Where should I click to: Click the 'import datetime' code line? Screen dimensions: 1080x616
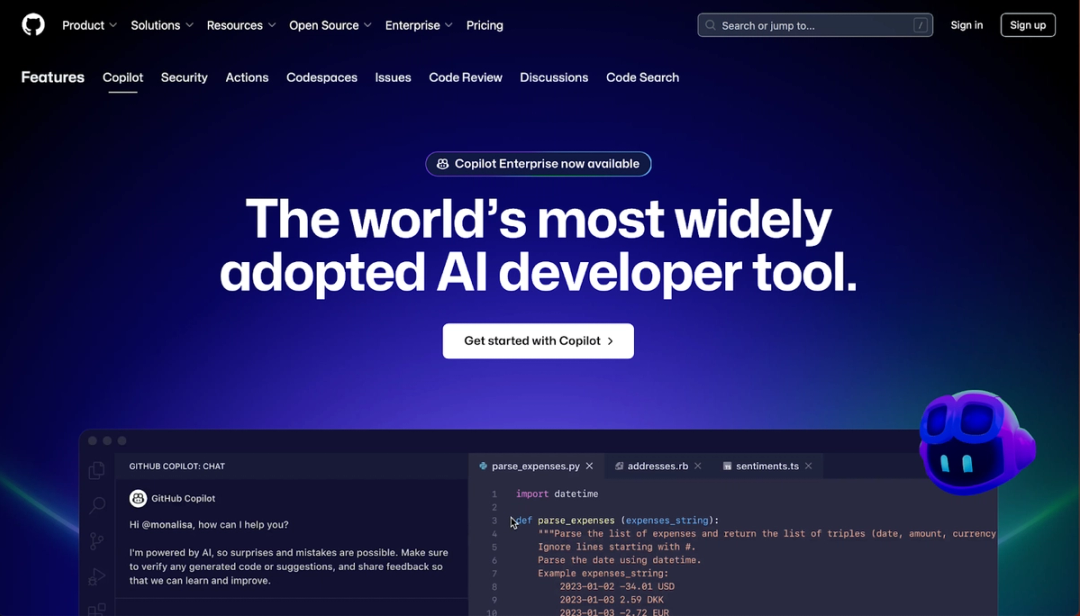(x=557, y=494)
